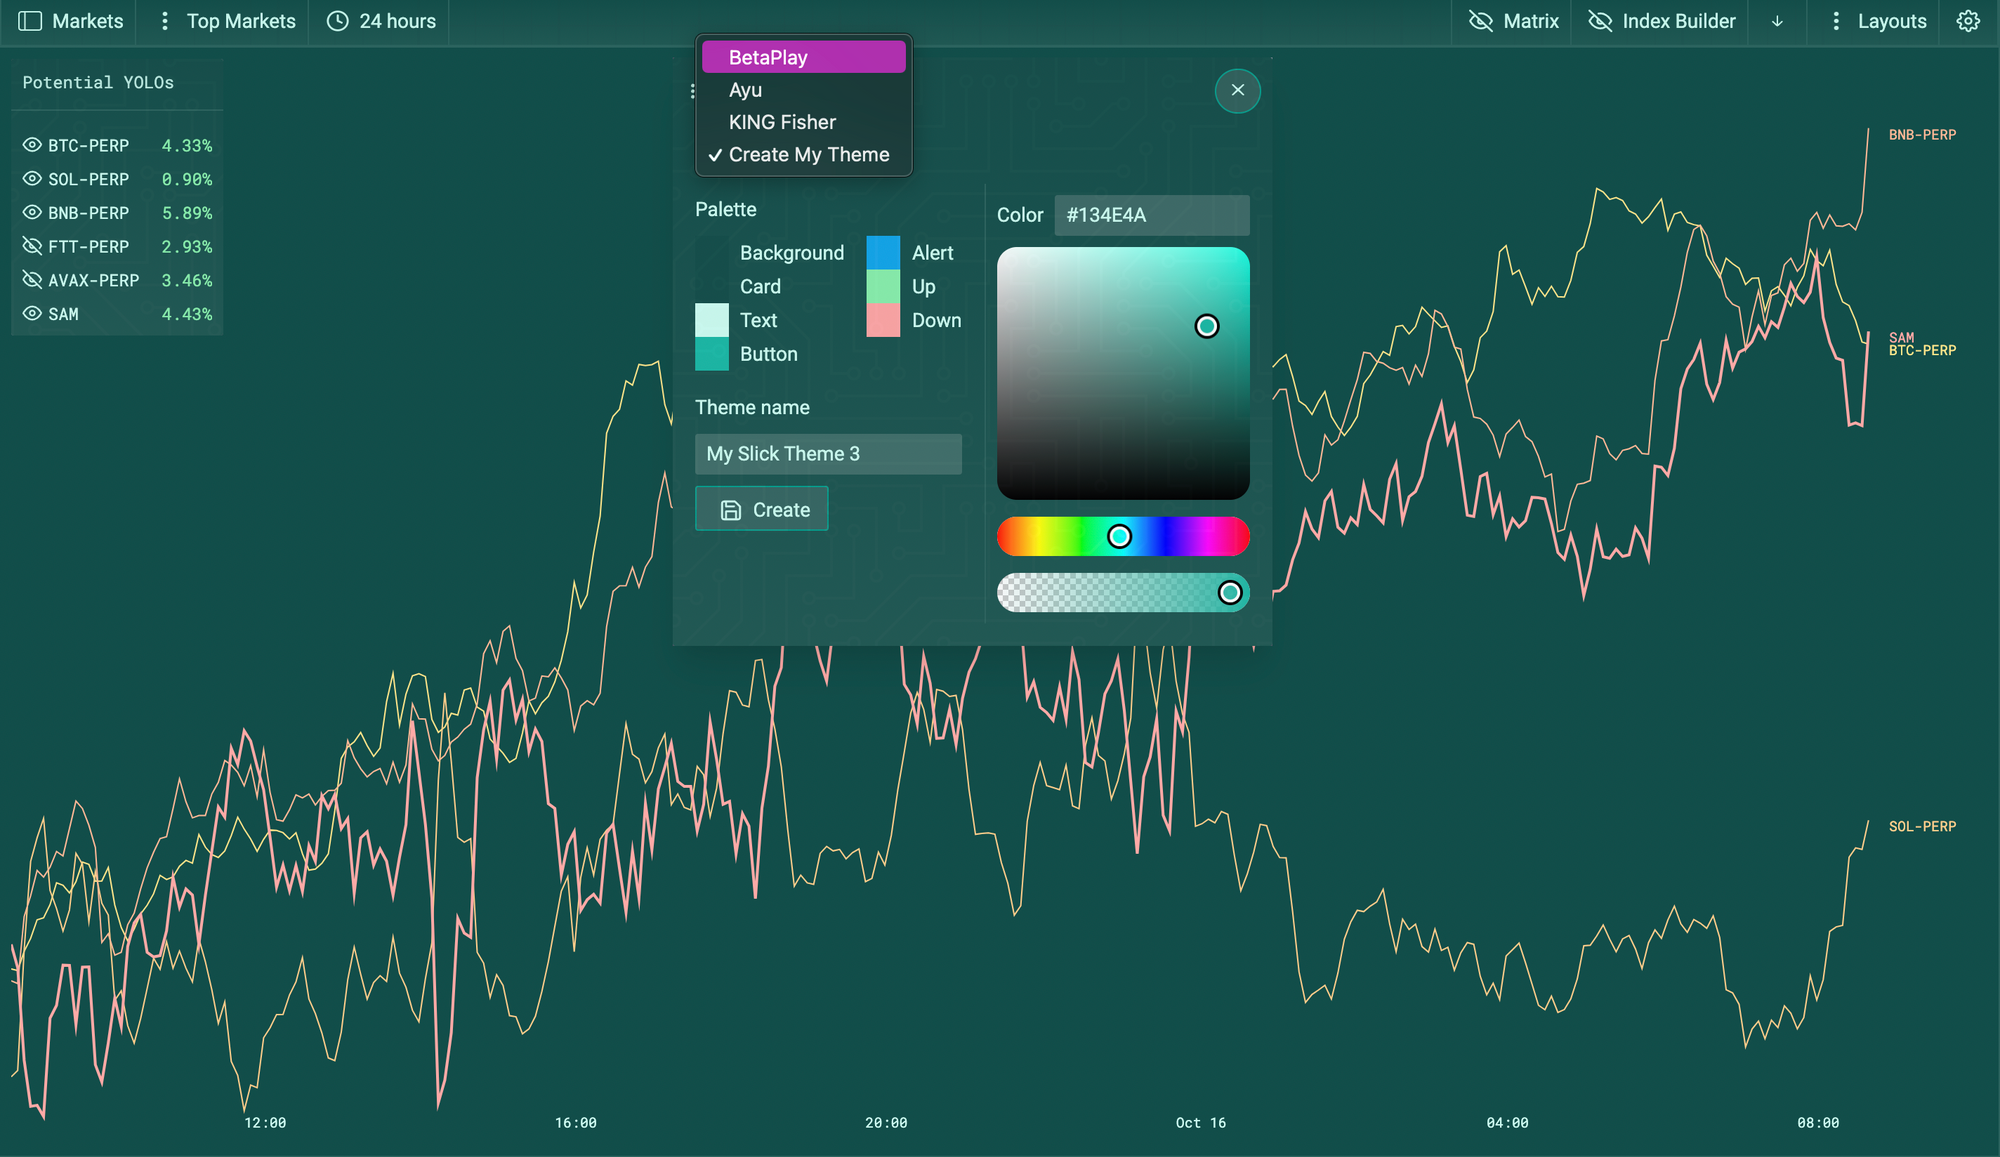Show the hidden FTT-PERP series
The height and width of the screenshot is (1157, 2000).
(x=32, y=246)
